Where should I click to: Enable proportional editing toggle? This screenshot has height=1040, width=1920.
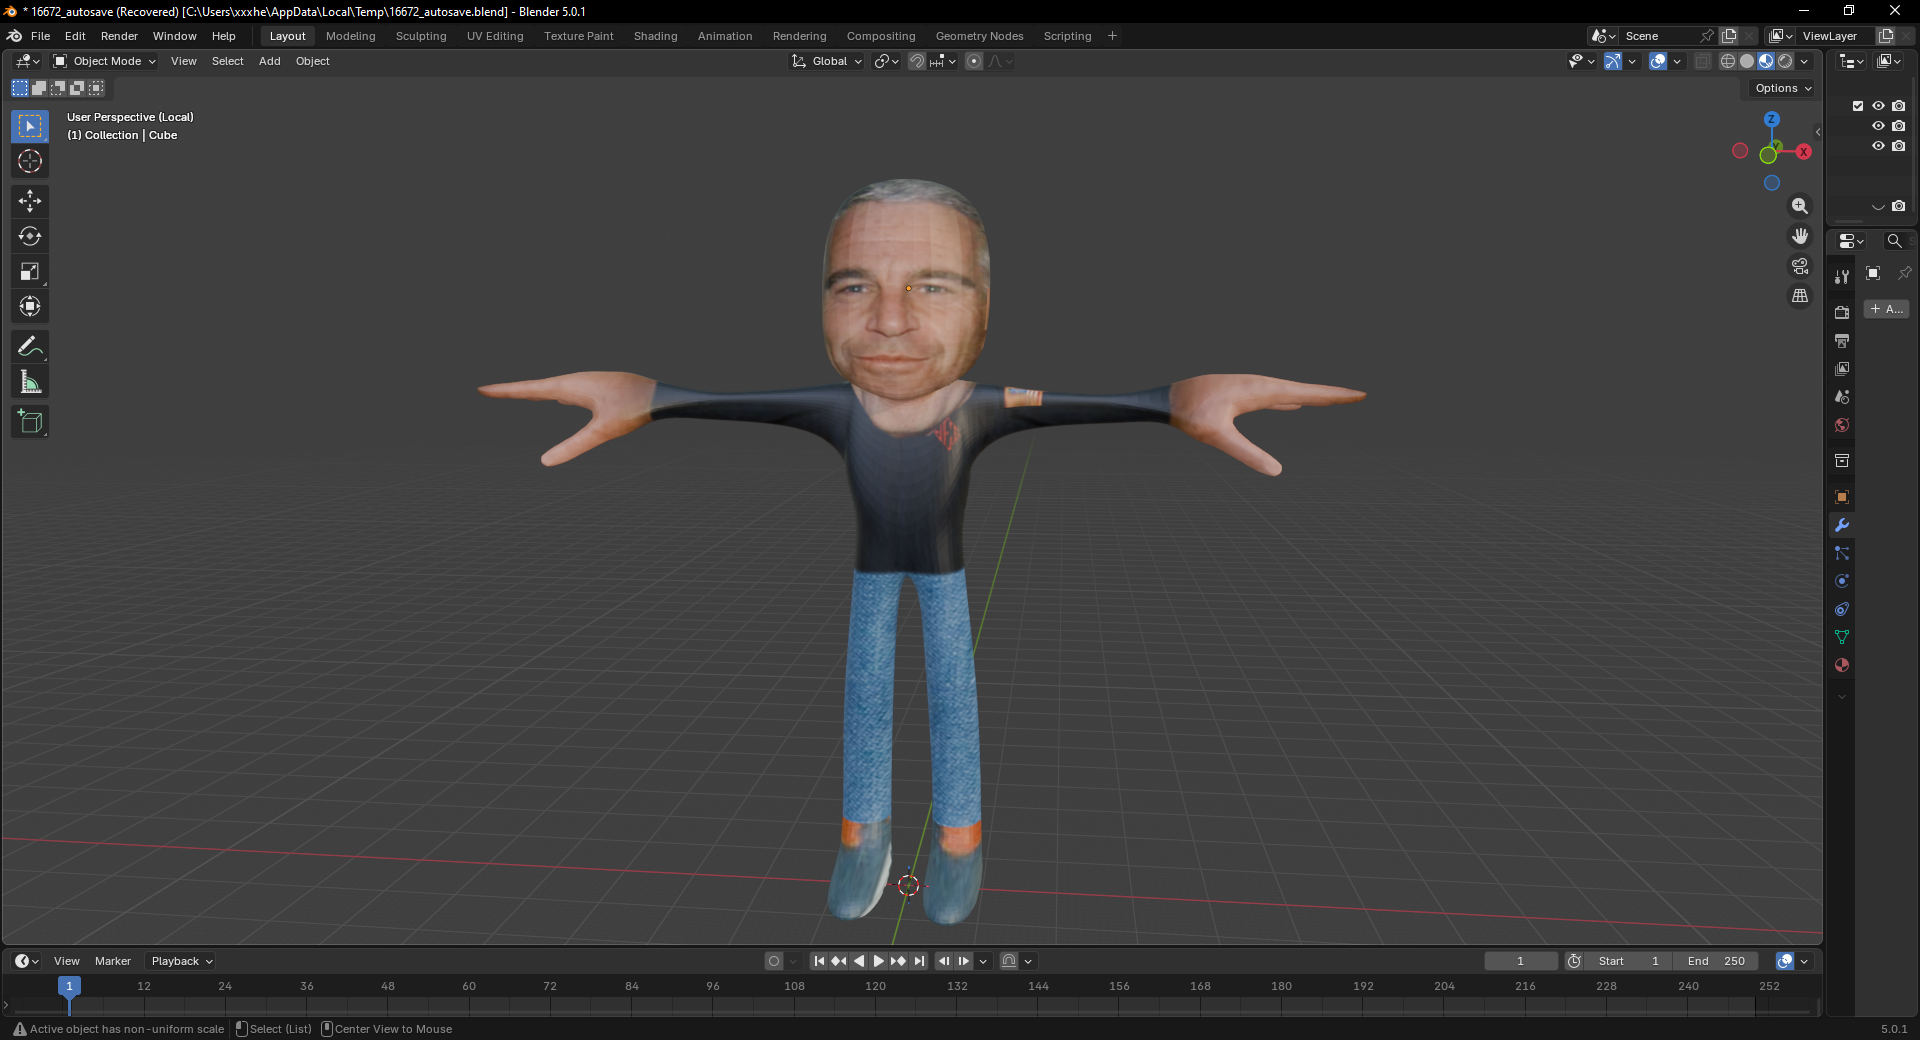pos(974,61)
